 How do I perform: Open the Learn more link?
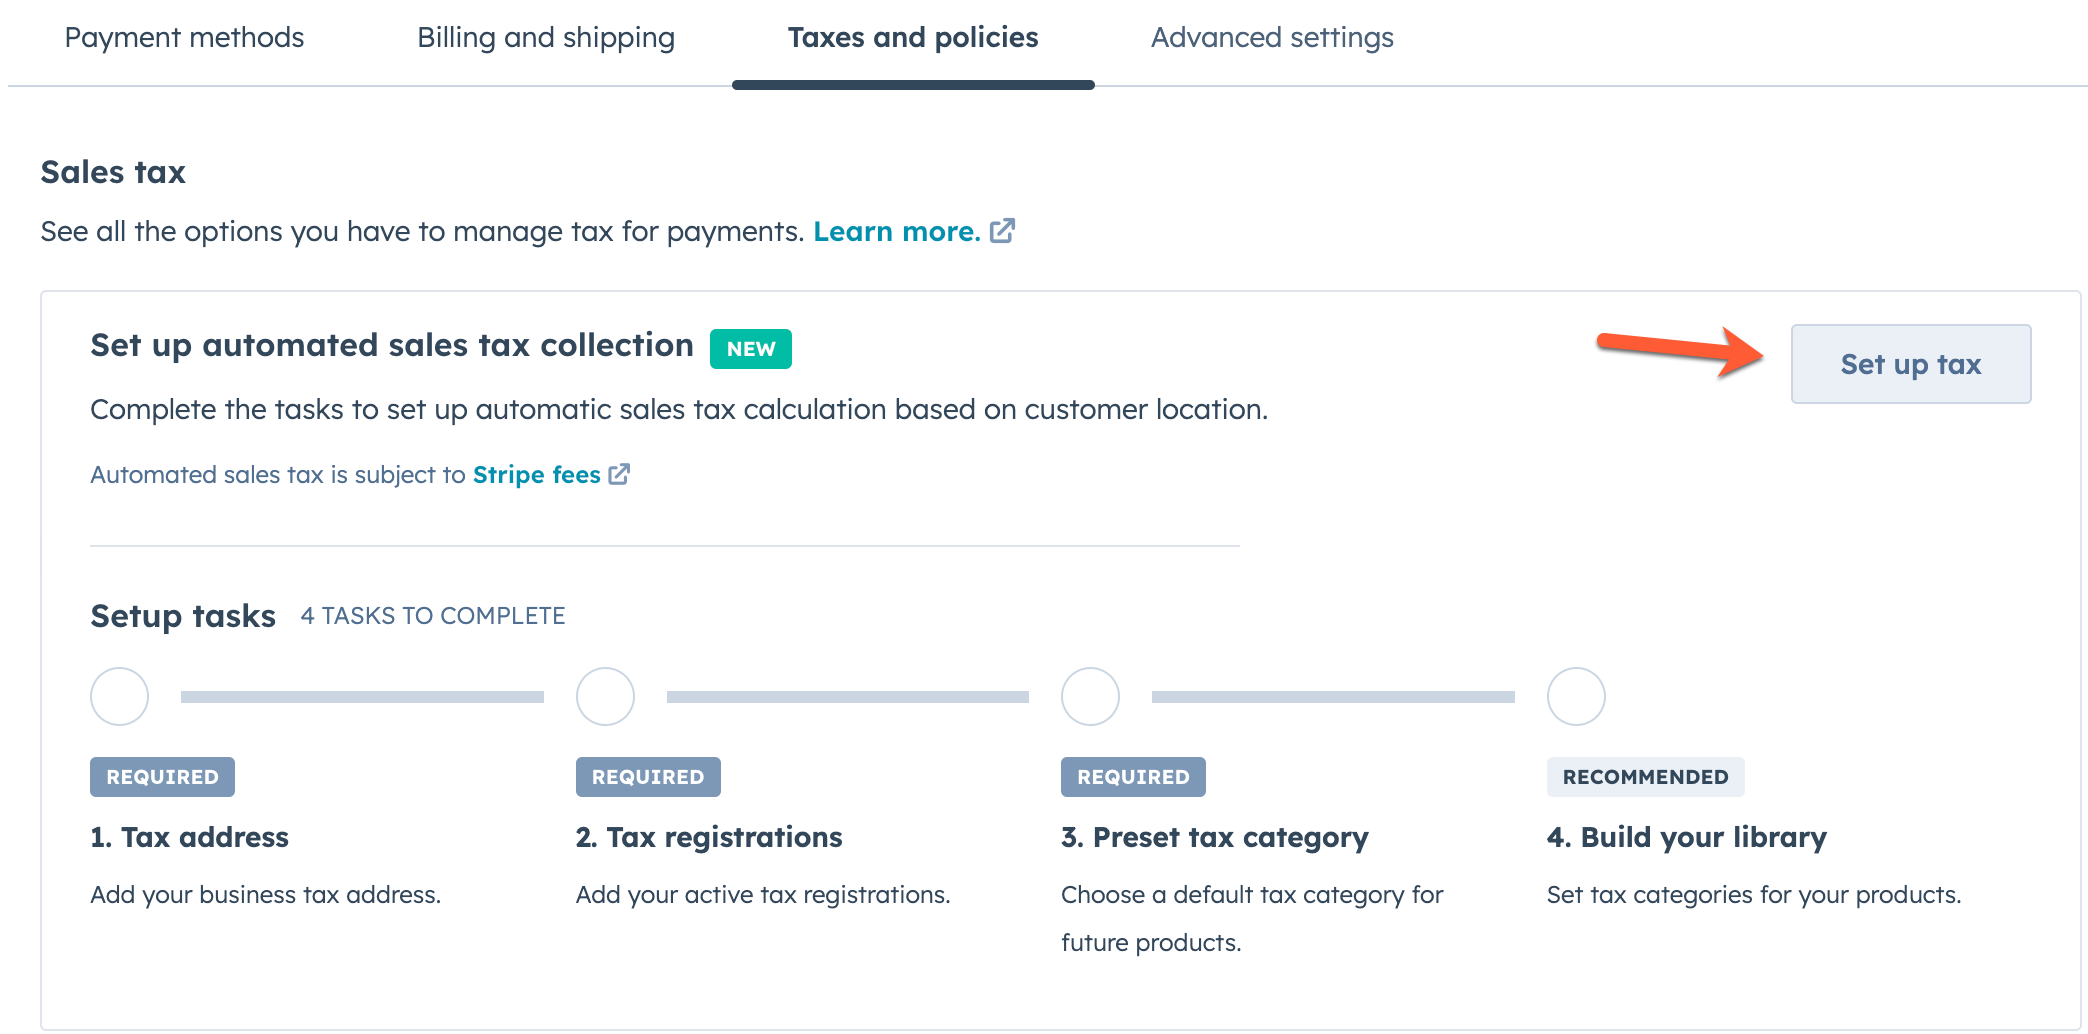tap(896, 231)
